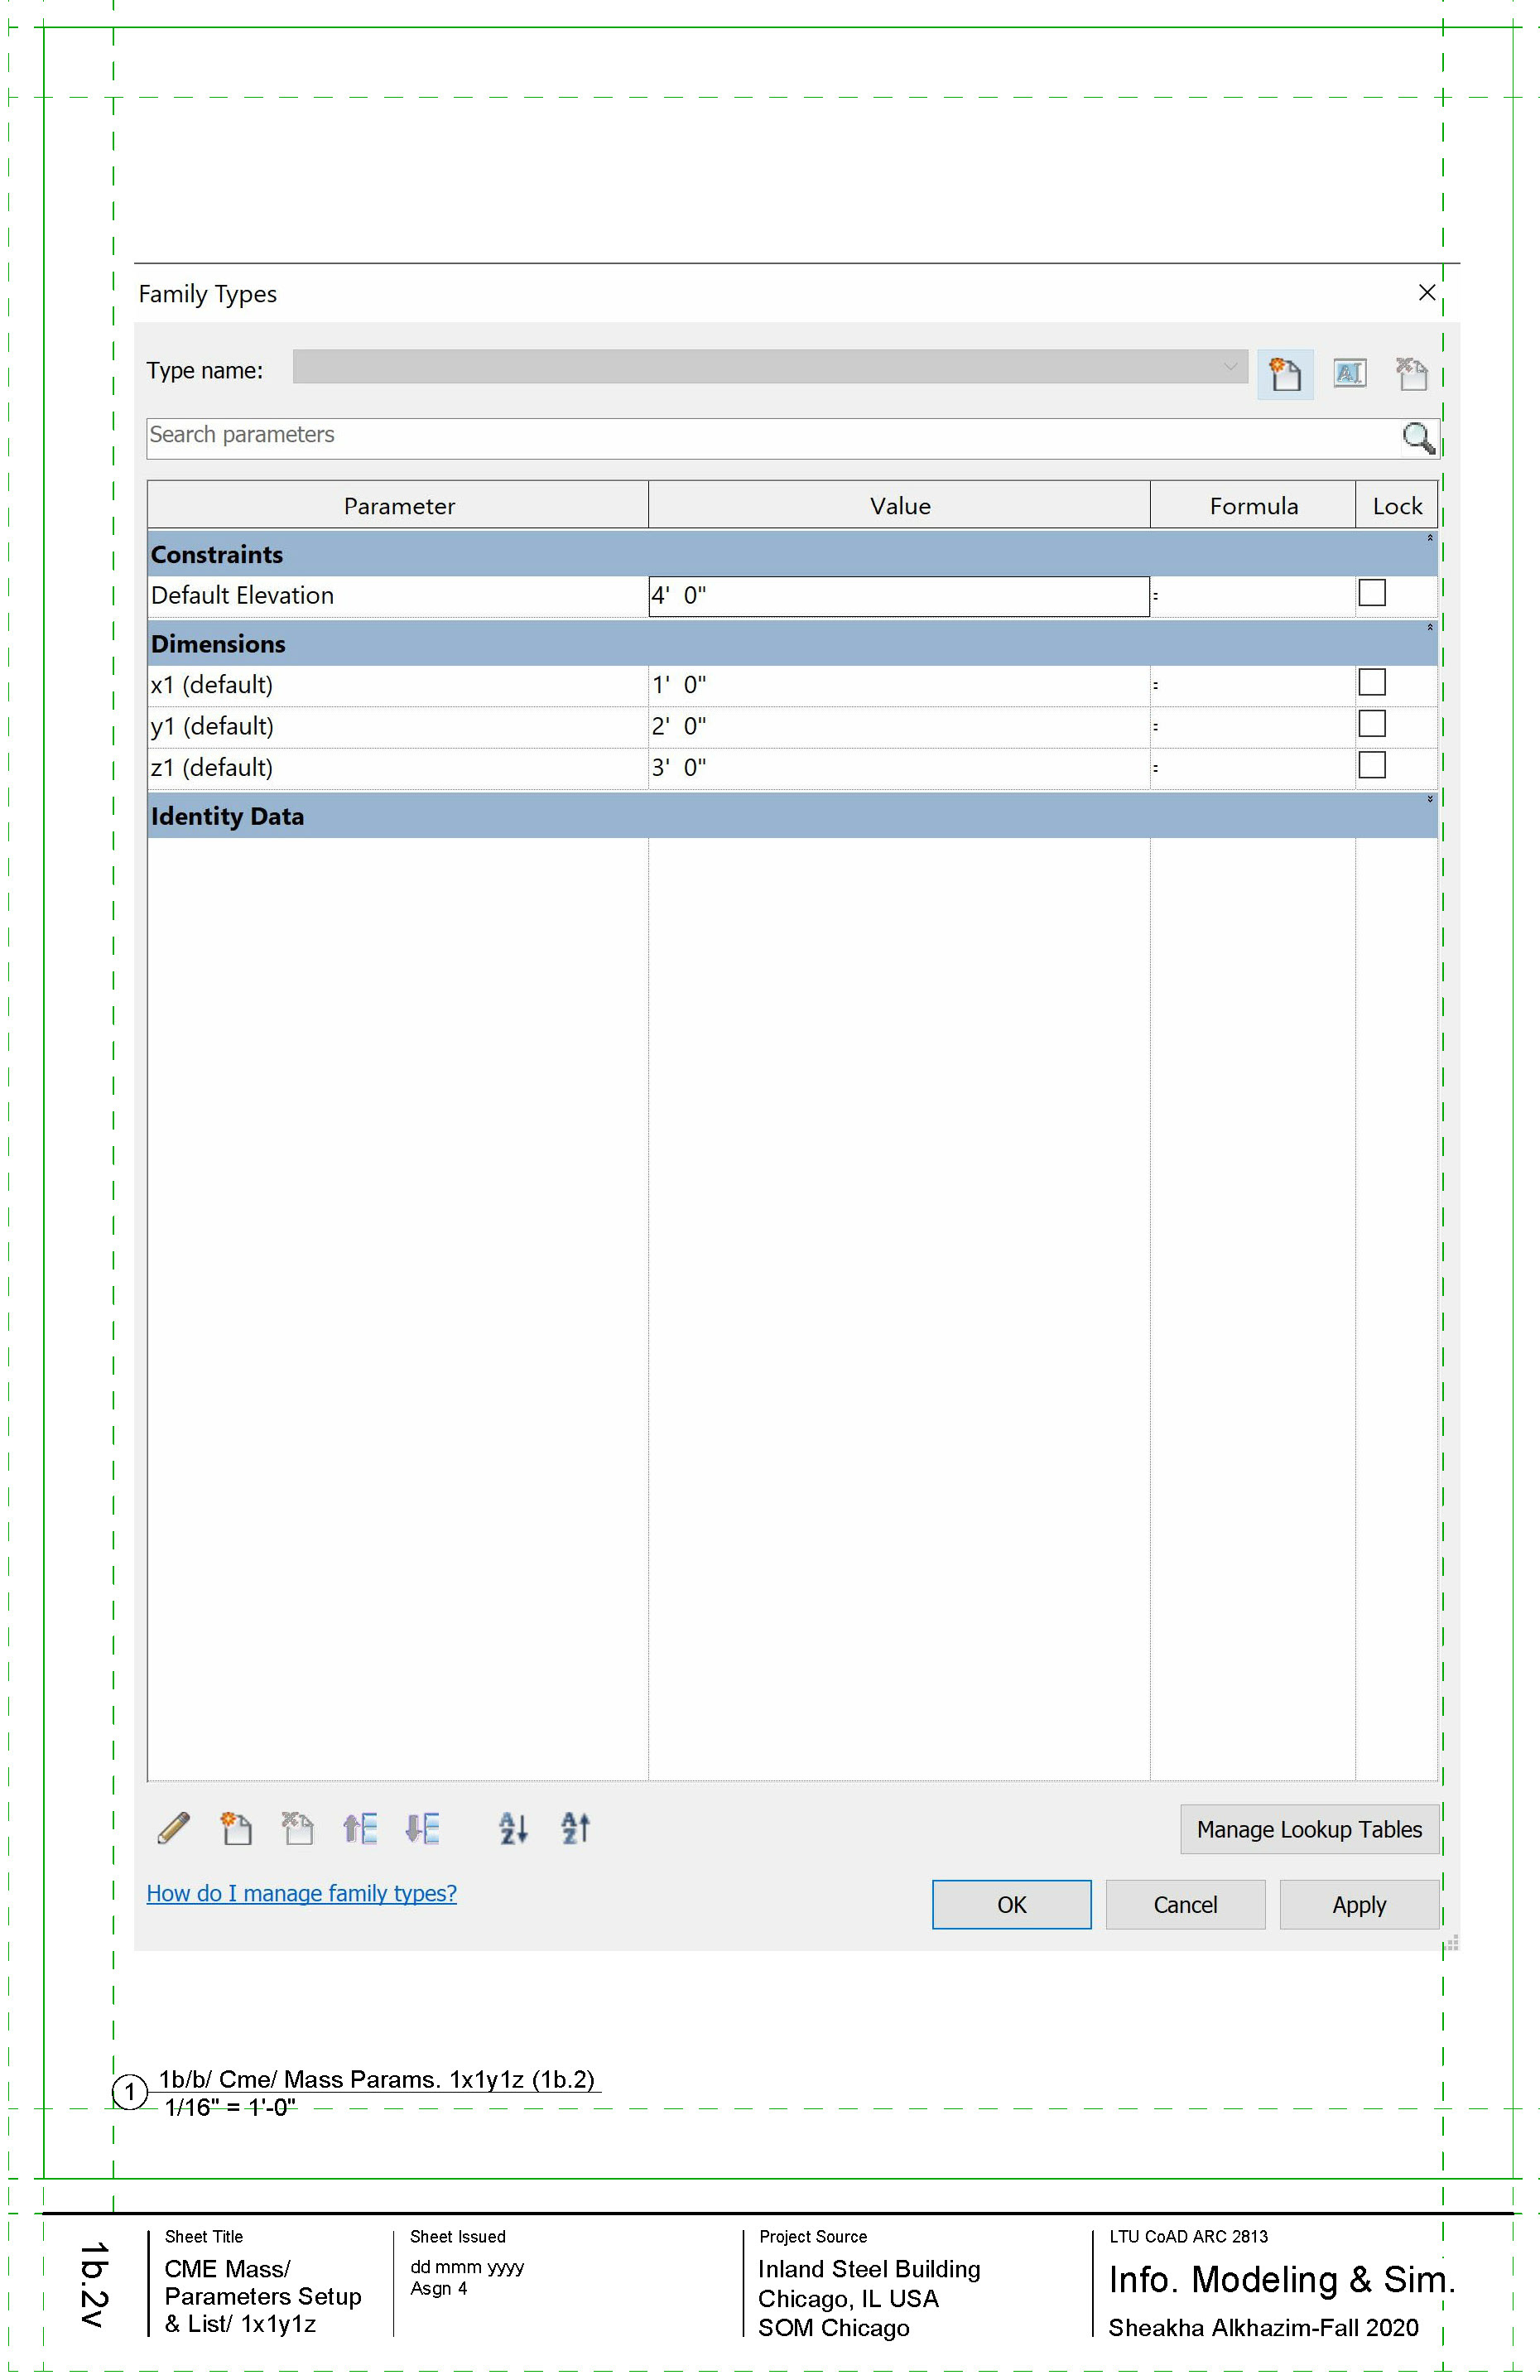Collapse the Constraints group
Screen dimensions: 1540x2380
[1430, 538]
